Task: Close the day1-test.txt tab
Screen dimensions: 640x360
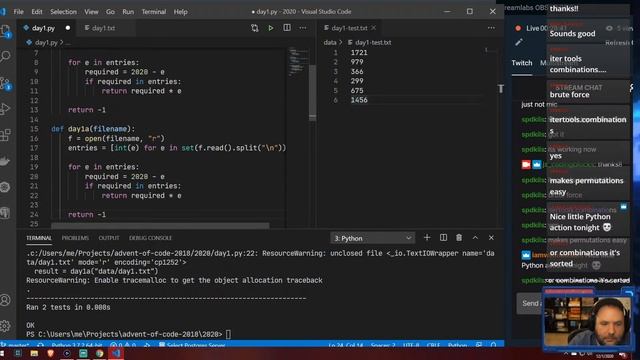Action: pos(374,28)
